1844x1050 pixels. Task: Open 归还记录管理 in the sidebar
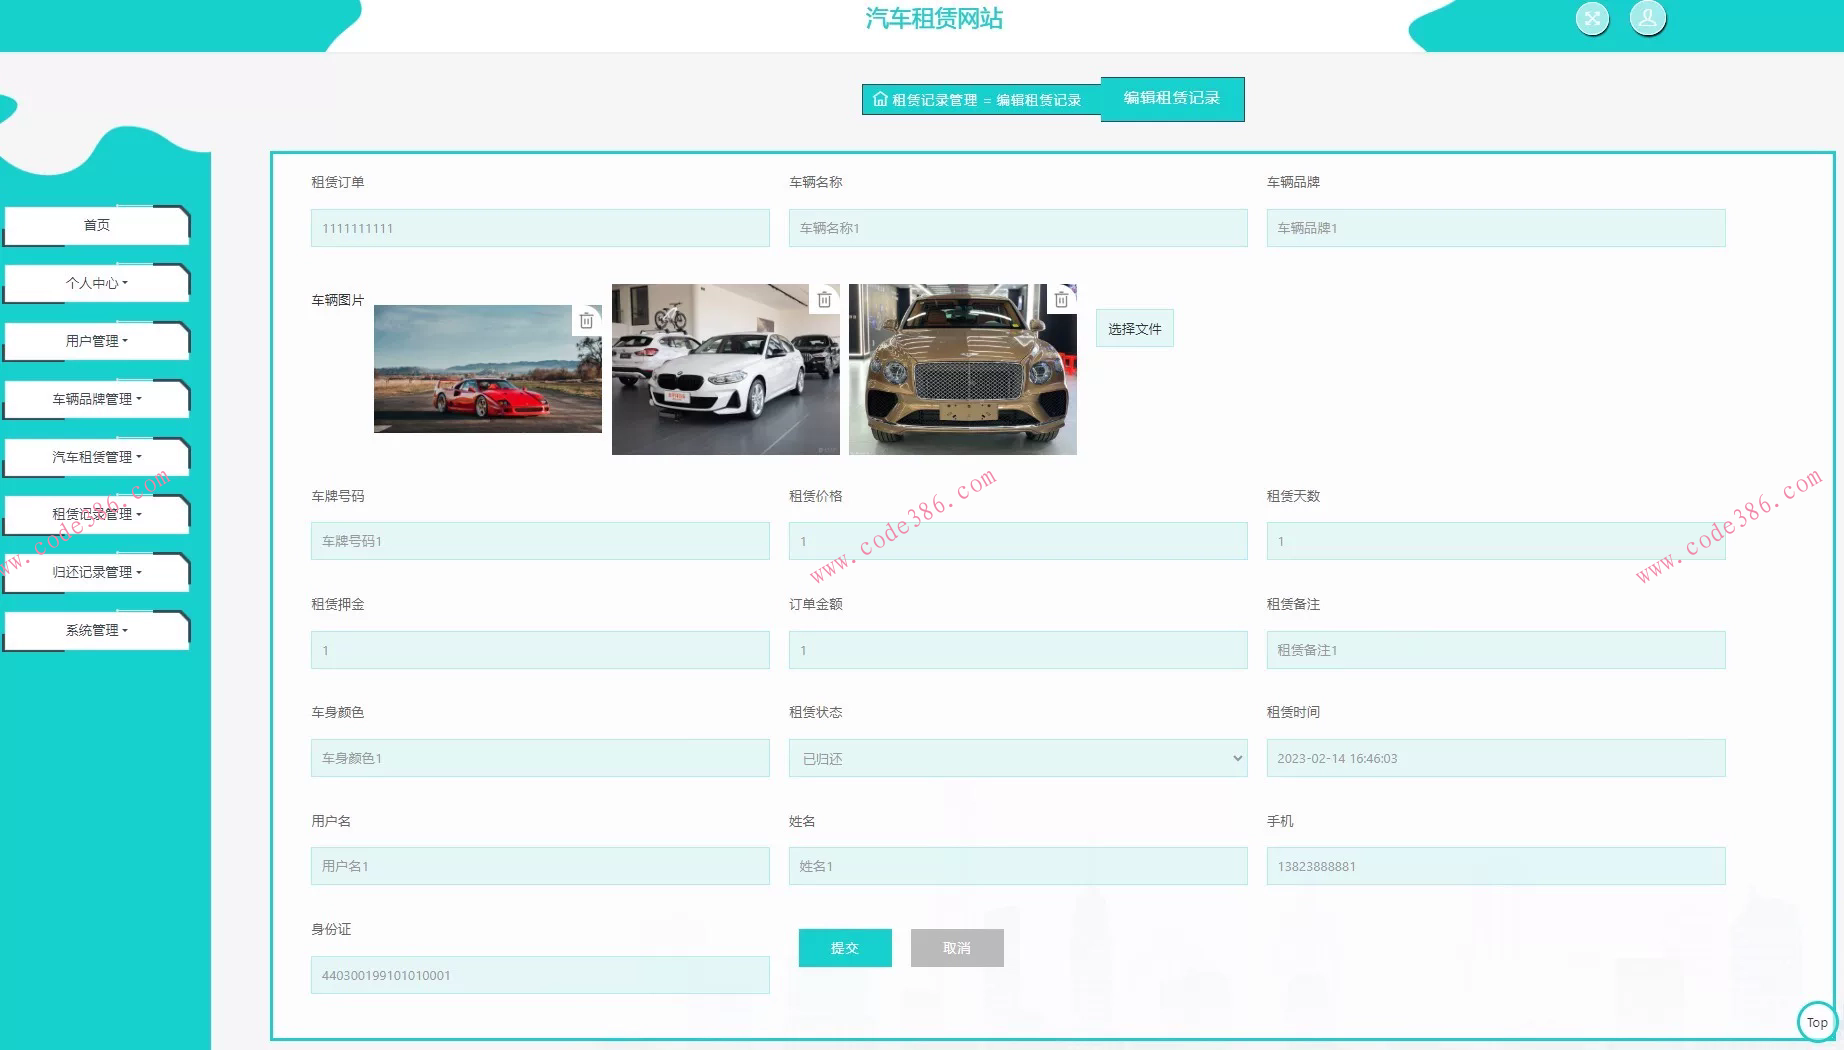(x=97, y=572)
